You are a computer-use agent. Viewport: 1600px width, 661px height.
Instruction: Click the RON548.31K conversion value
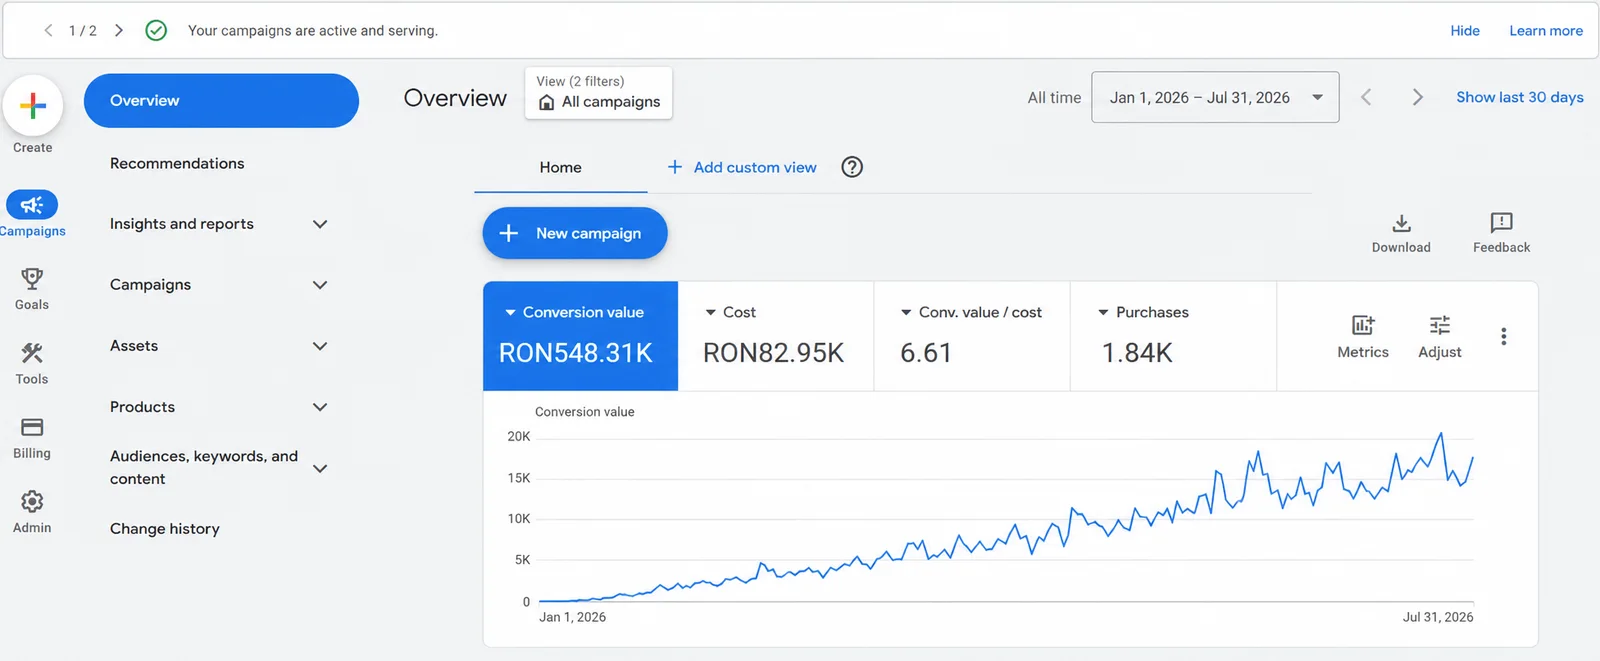(x=576, y=353)
